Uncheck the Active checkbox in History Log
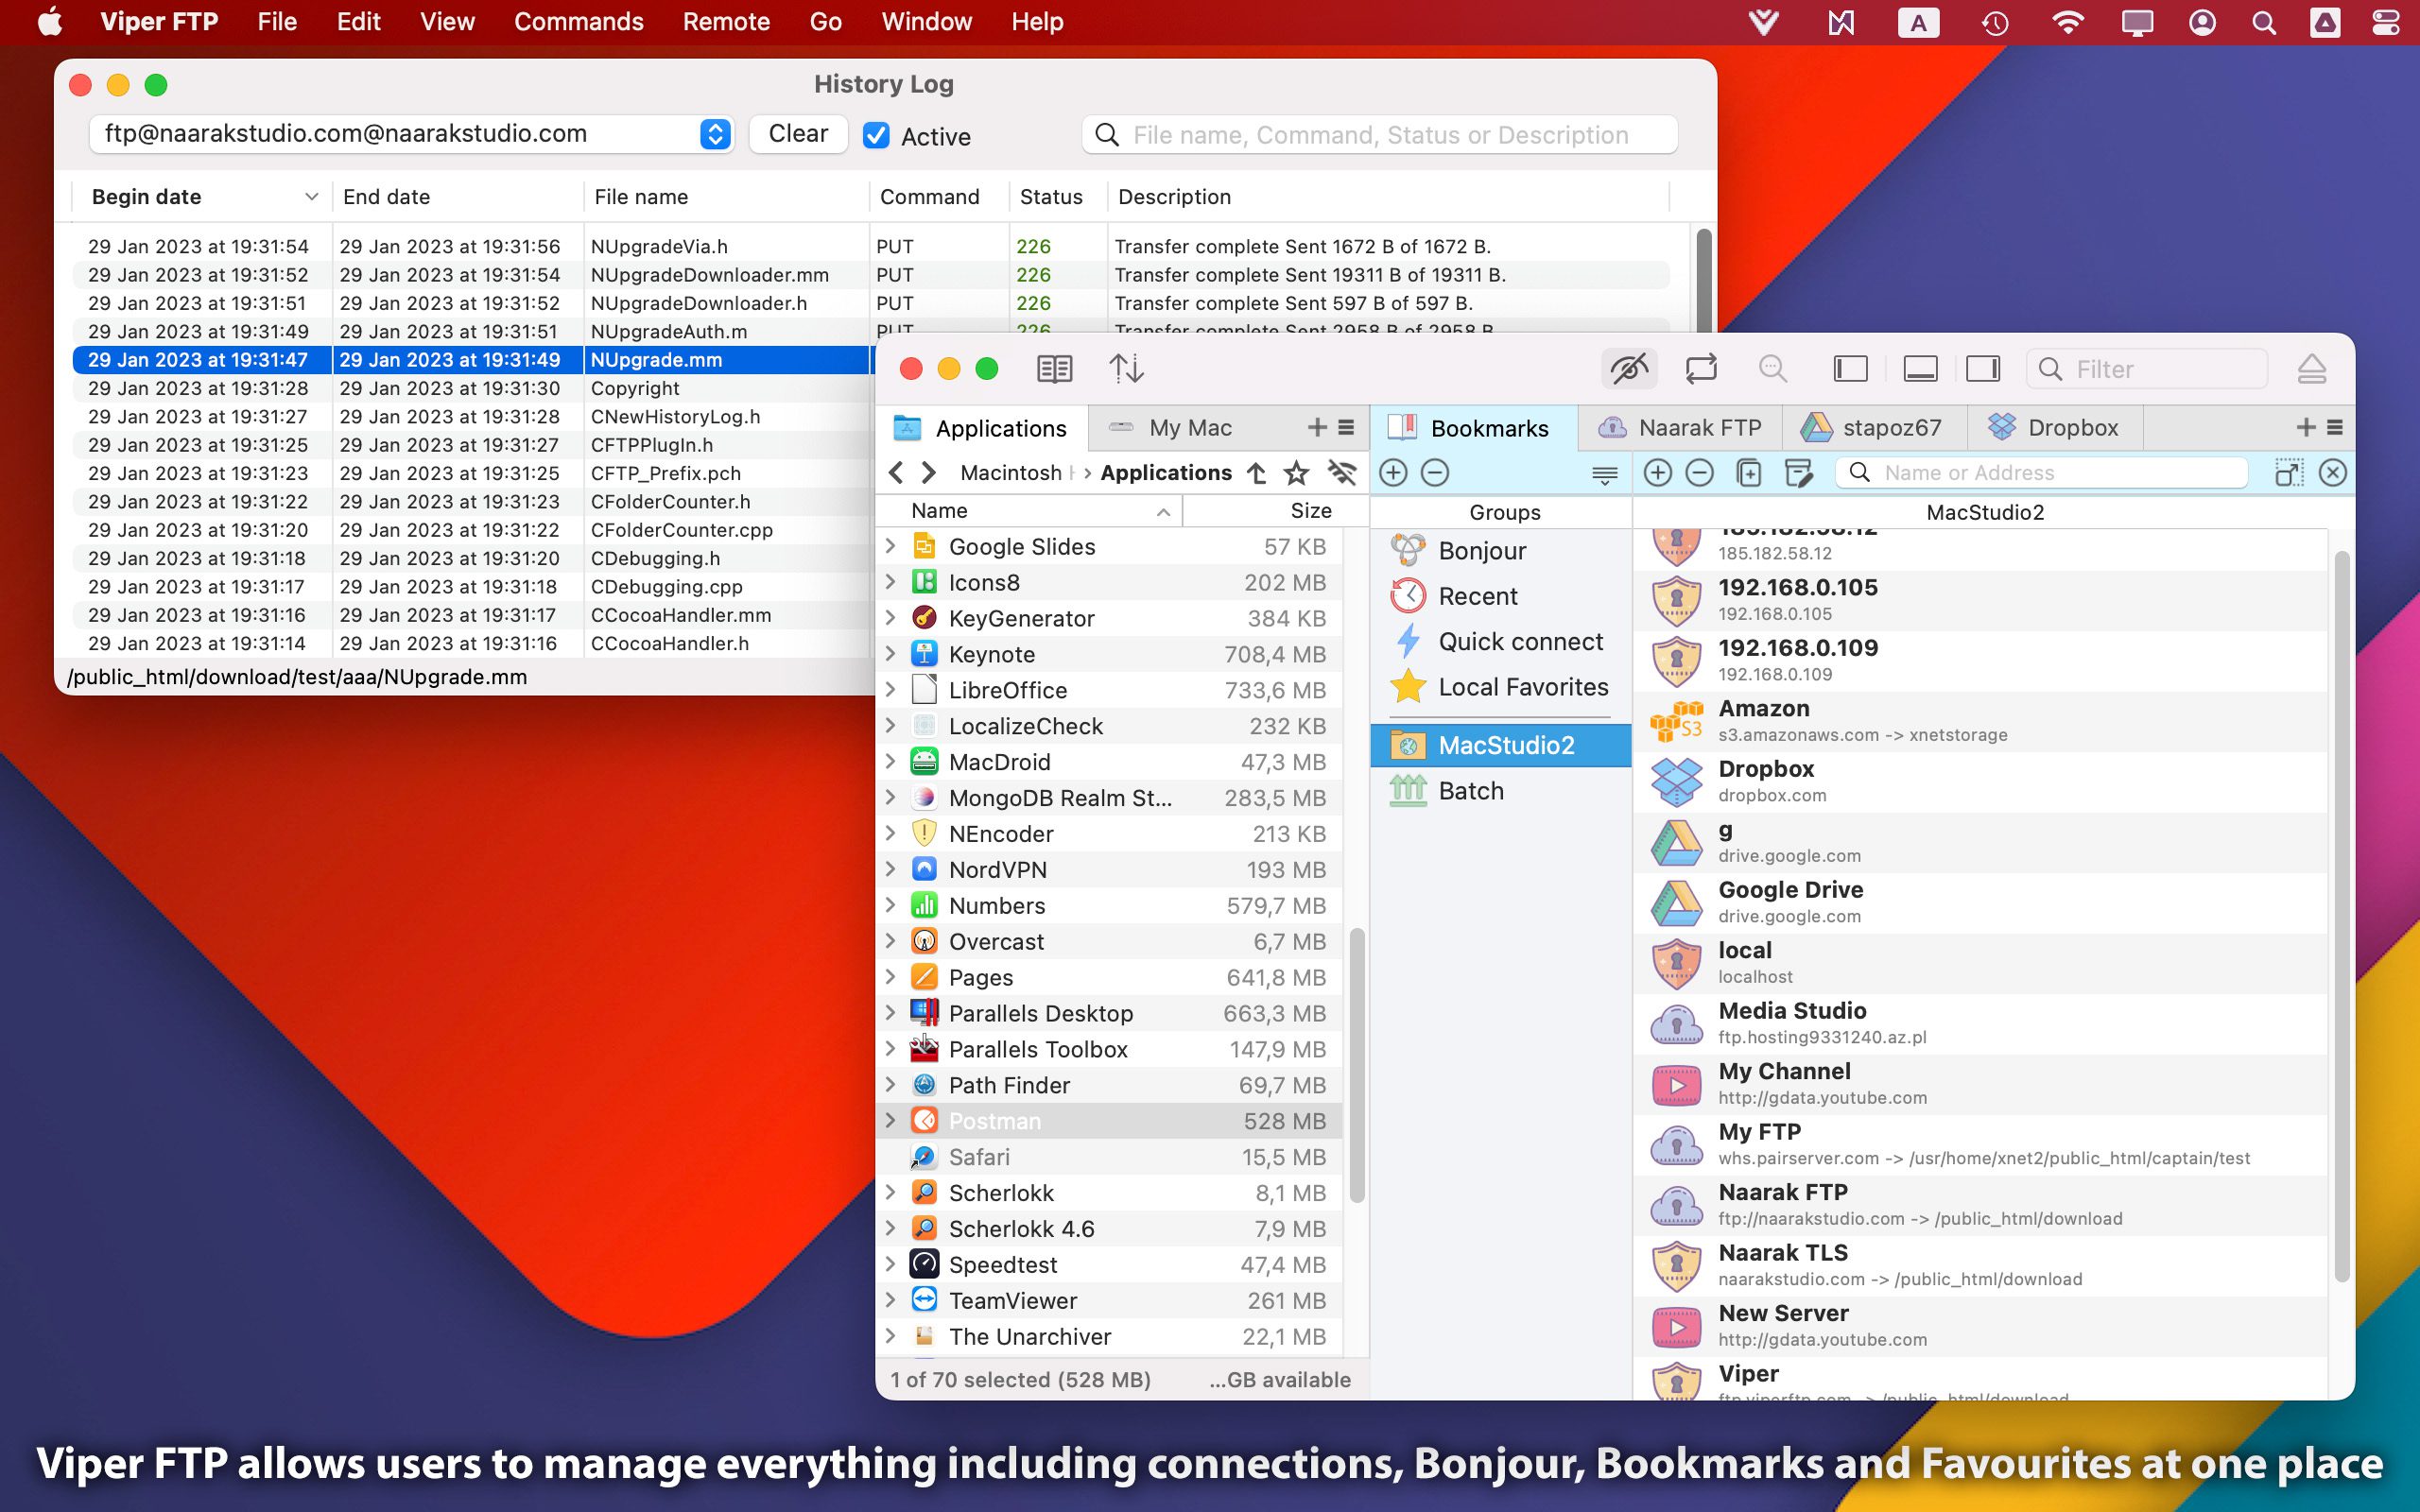This screenshot has width=2420, height=1512. tap(876, 136)
